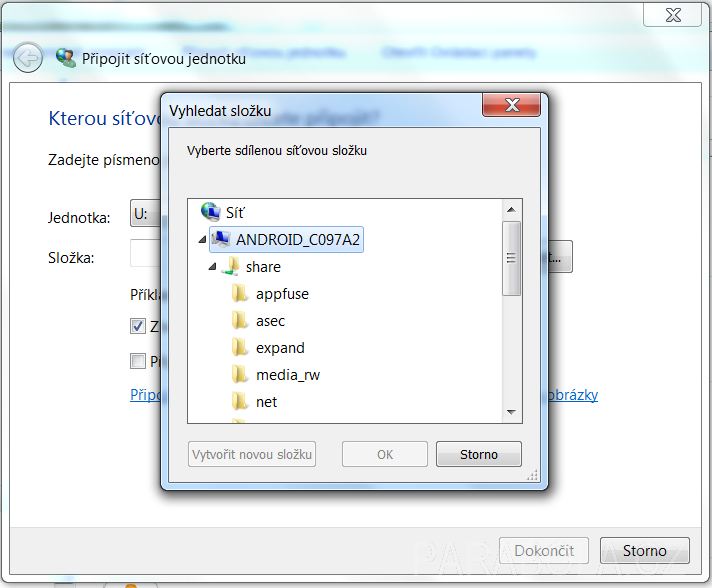This screenshot has height=588, width=712.
Task: Click the folder tree scrollbar up arrow
Action: 511,210
